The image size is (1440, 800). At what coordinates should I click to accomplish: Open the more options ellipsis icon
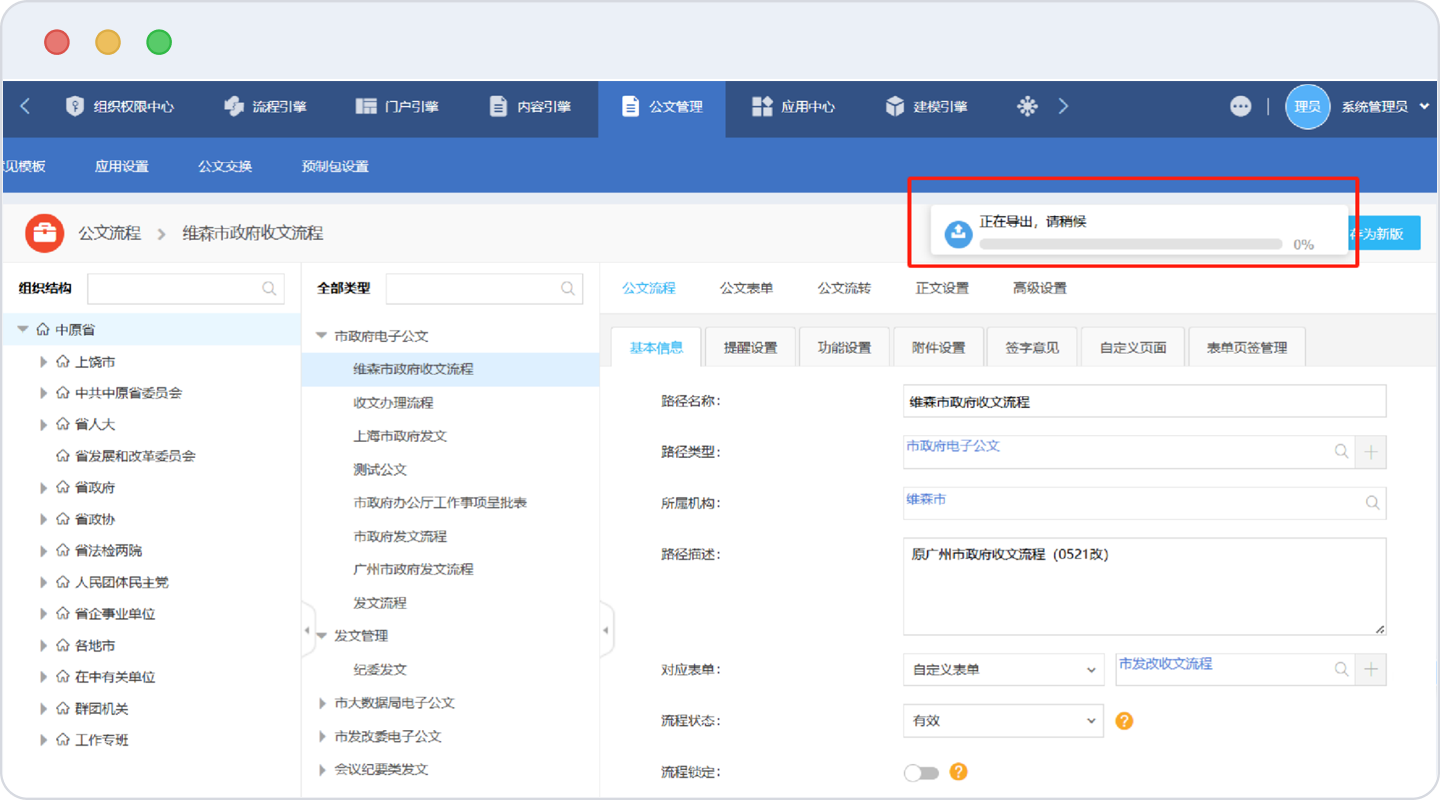pyautogui.click(x=1240, y=106)
